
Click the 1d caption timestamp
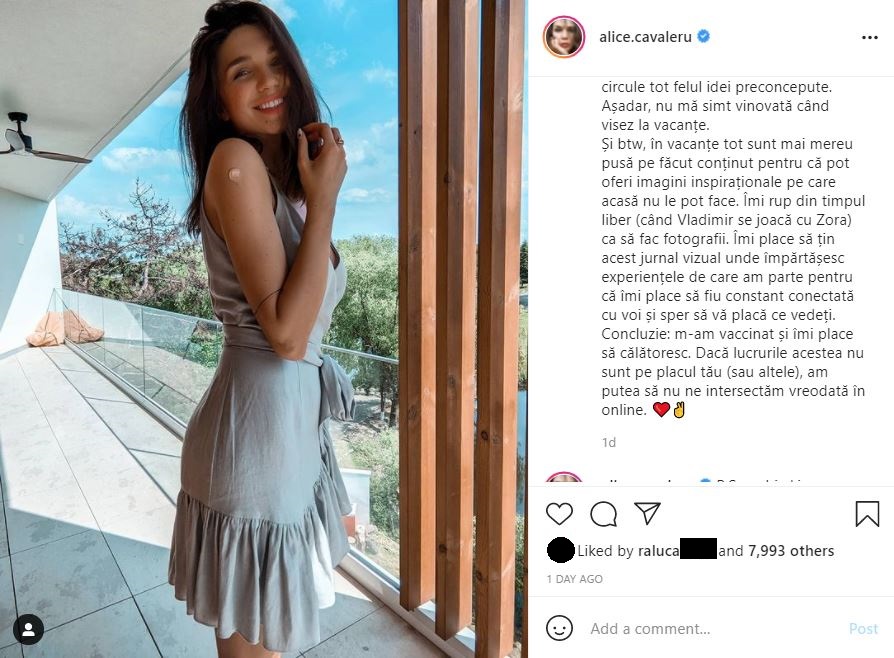pyautogui.click(x=608, y=442)
